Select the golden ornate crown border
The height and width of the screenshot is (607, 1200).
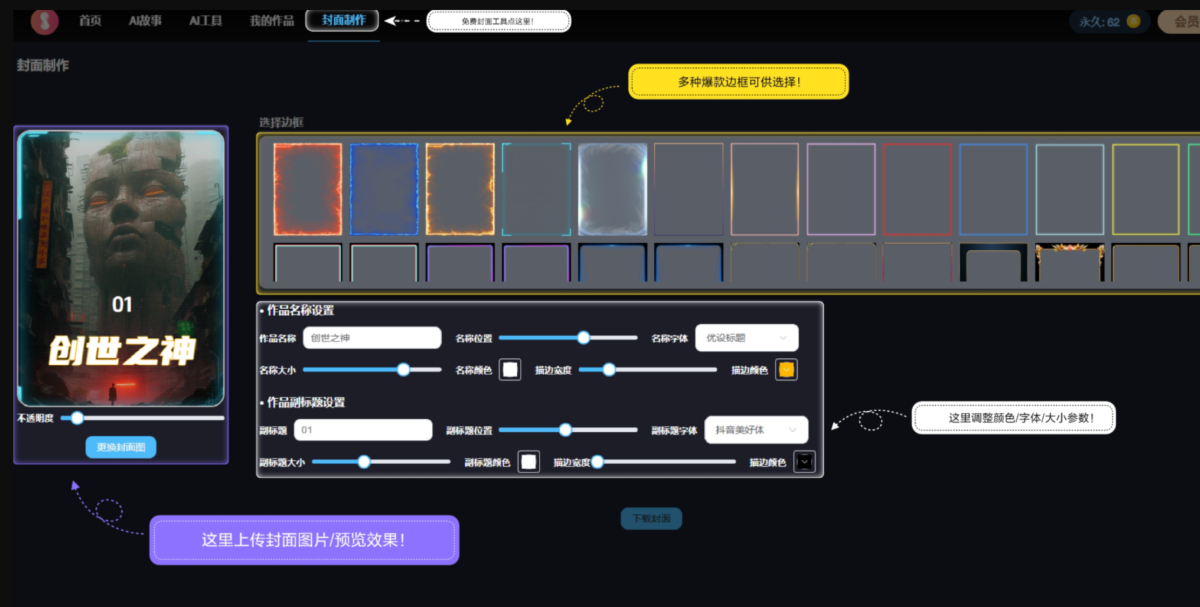[1069, 263]
